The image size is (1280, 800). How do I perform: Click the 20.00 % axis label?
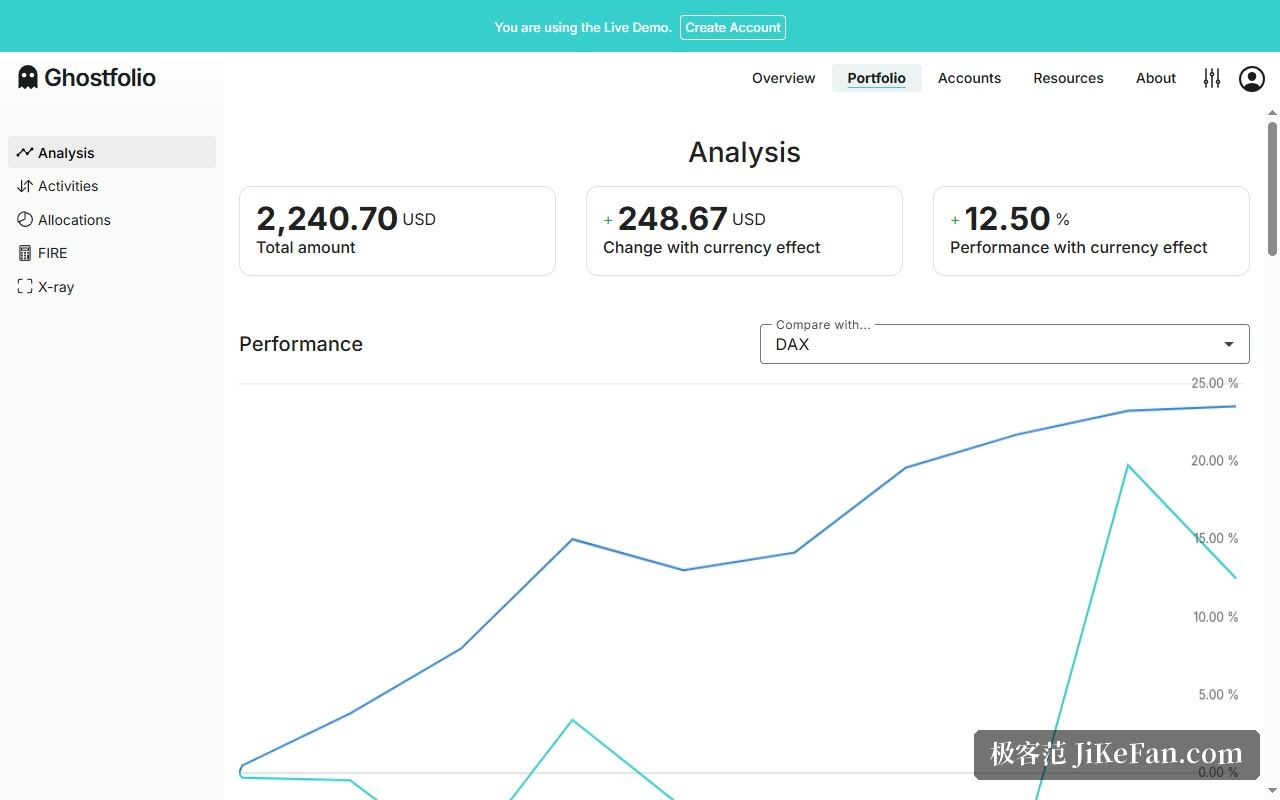pos(1214,461)
